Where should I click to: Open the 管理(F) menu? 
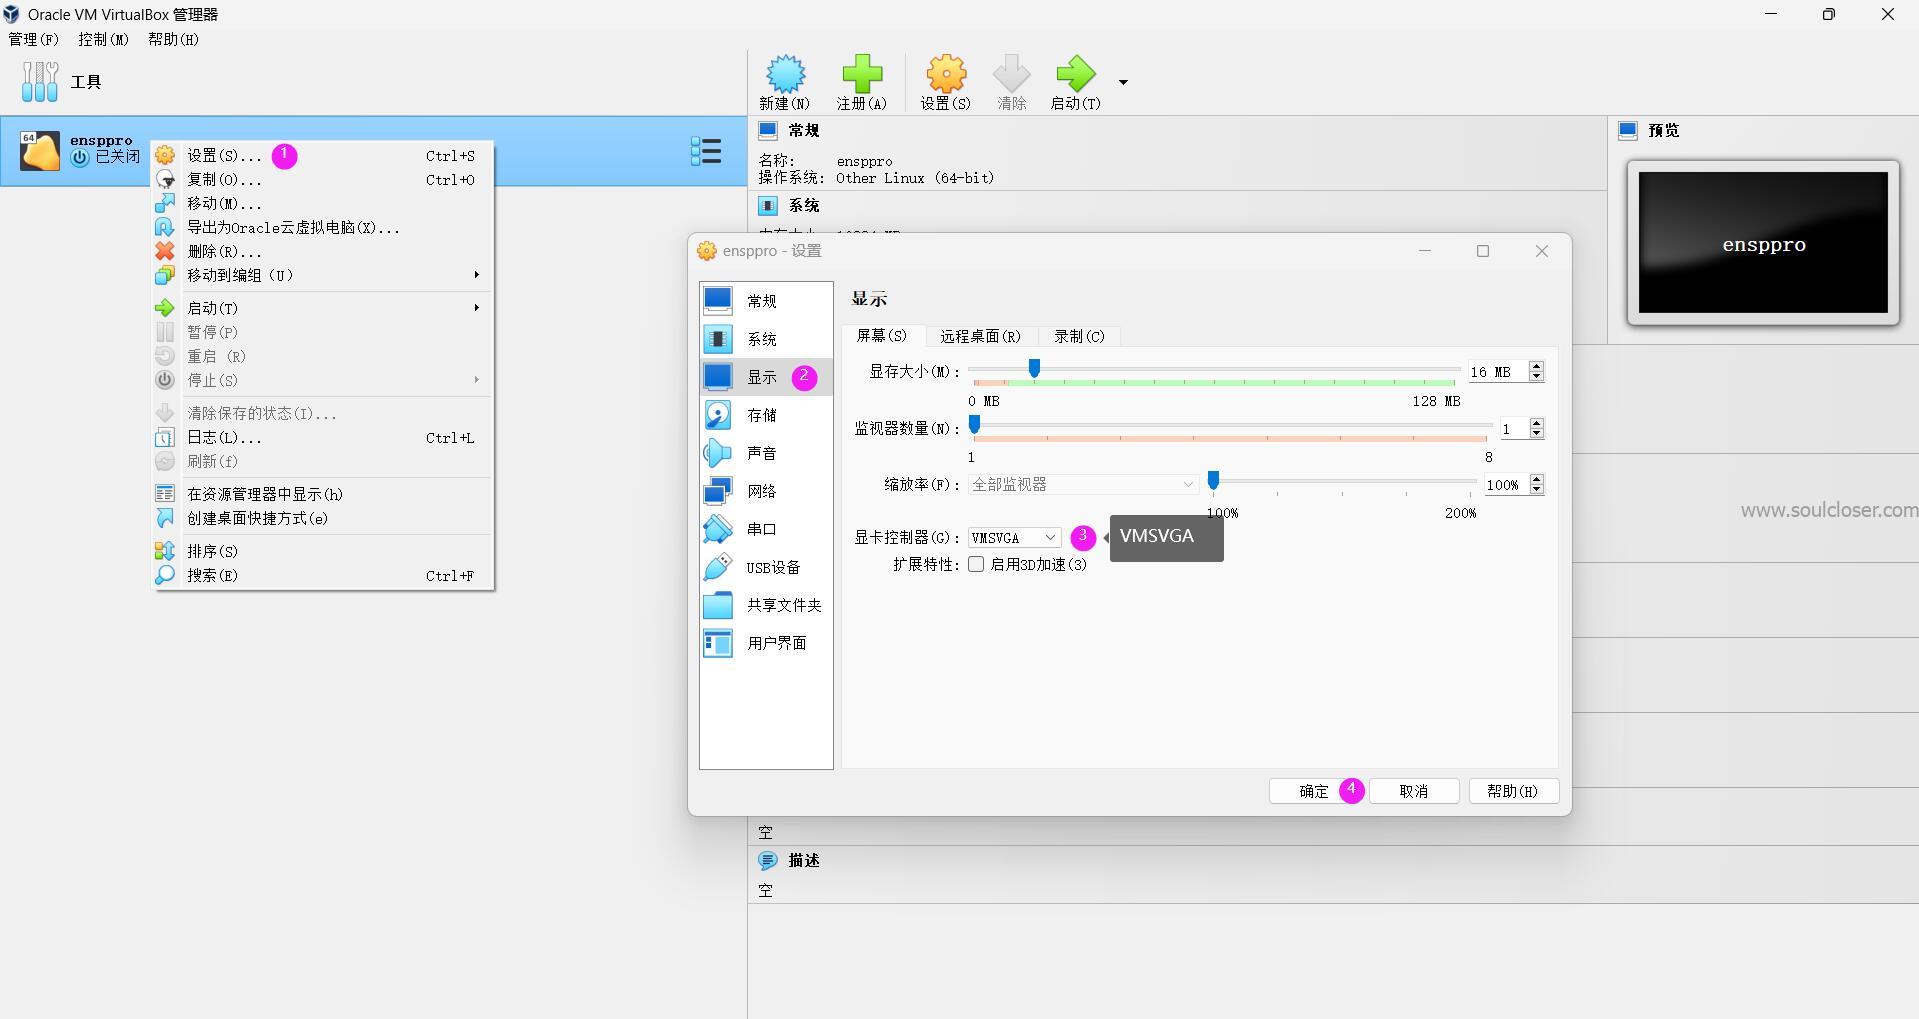pyautogui.click(x=34, y=39)
